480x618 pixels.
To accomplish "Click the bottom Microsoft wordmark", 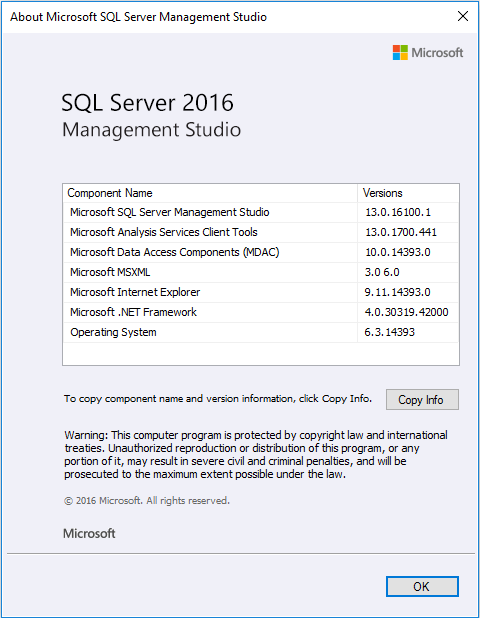I will pos(89,534).
